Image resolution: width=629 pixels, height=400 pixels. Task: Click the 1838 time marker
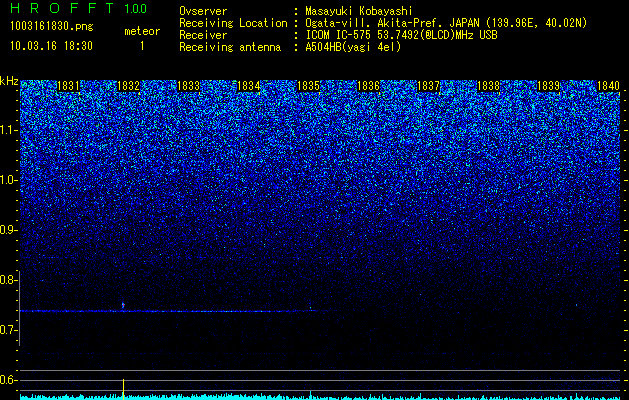pyautogui.click(x=489, y=86)
